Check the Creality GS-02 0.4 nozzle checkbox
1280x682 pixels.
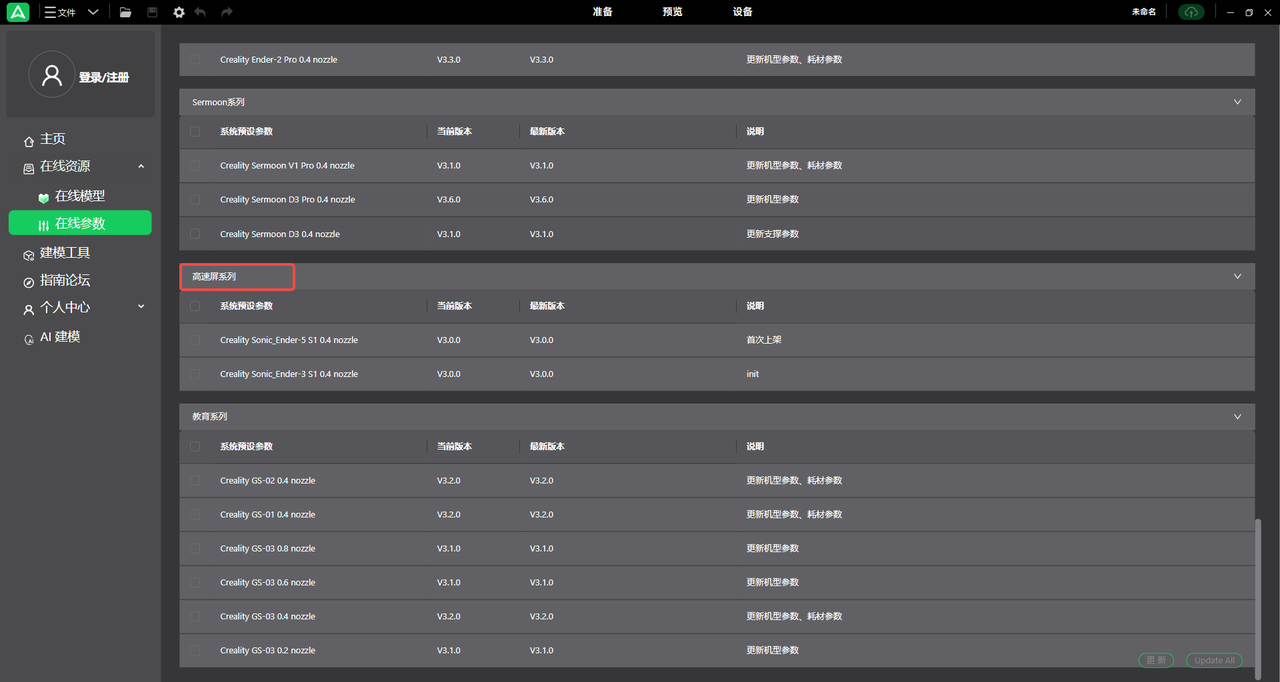point(195,480)
